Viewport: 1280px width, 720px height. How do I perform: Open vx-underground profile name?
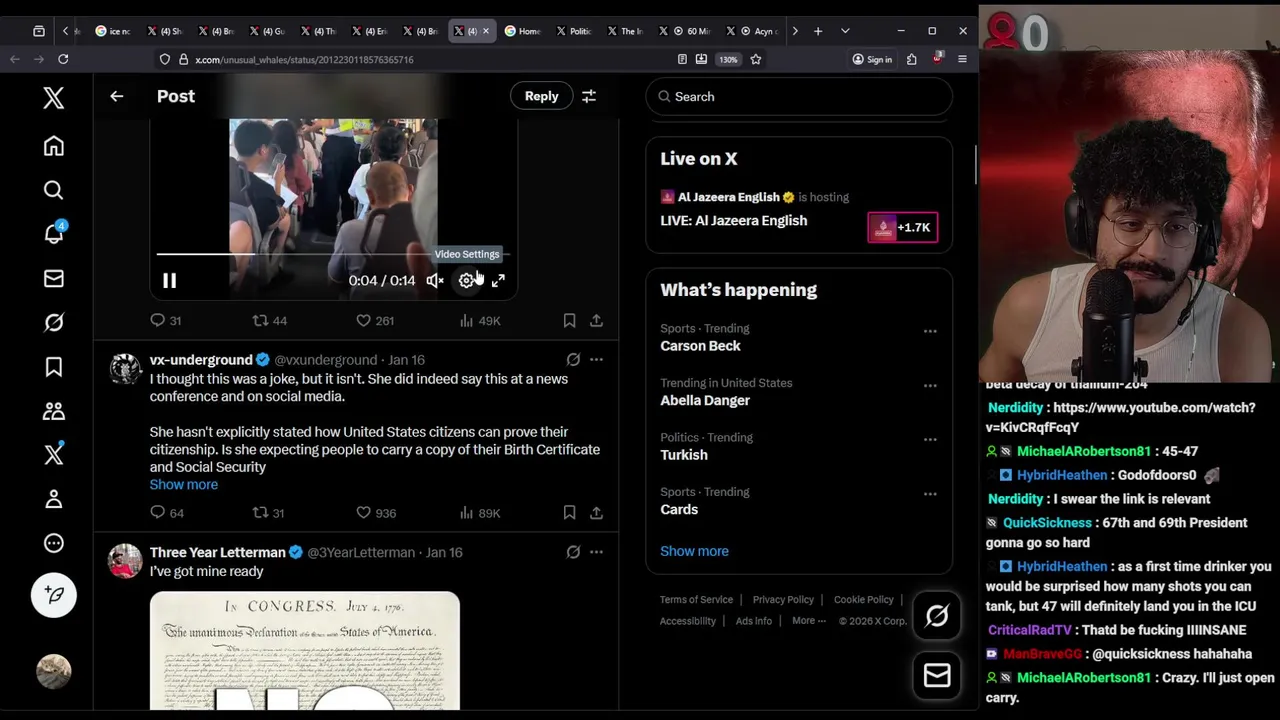pos(201,359)
